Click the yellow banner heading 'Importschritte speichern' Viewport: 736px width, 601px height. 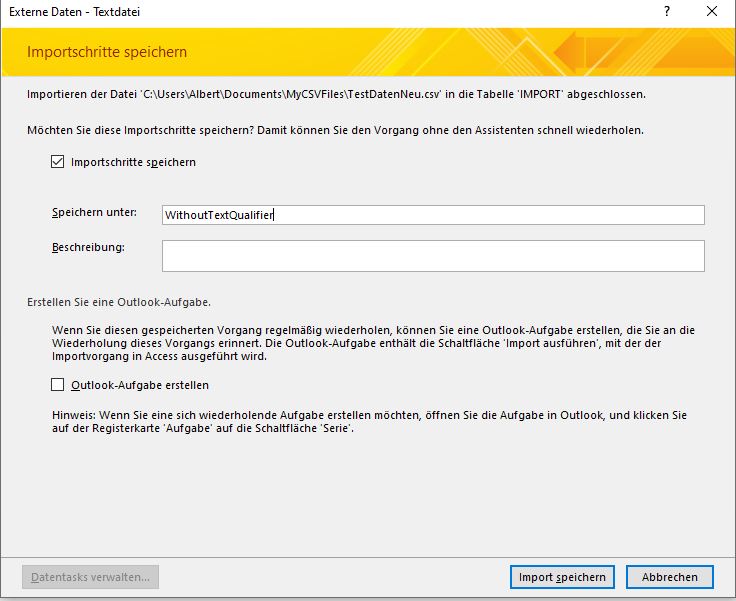pos(107,52)
